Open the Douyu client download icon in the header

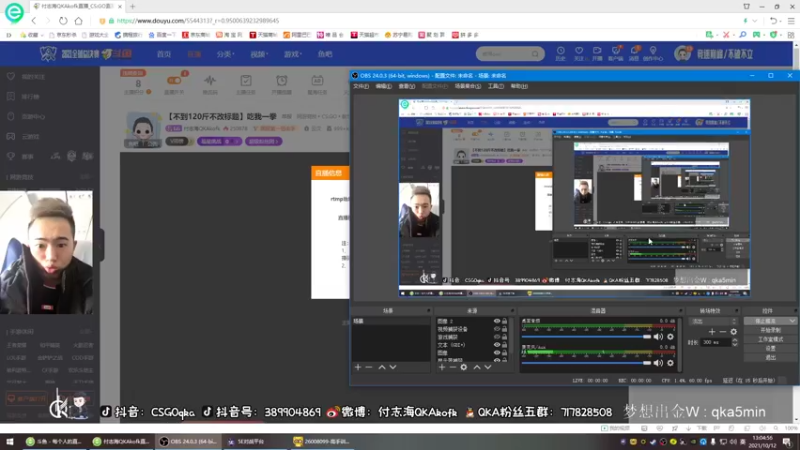[x=616, y=53]
